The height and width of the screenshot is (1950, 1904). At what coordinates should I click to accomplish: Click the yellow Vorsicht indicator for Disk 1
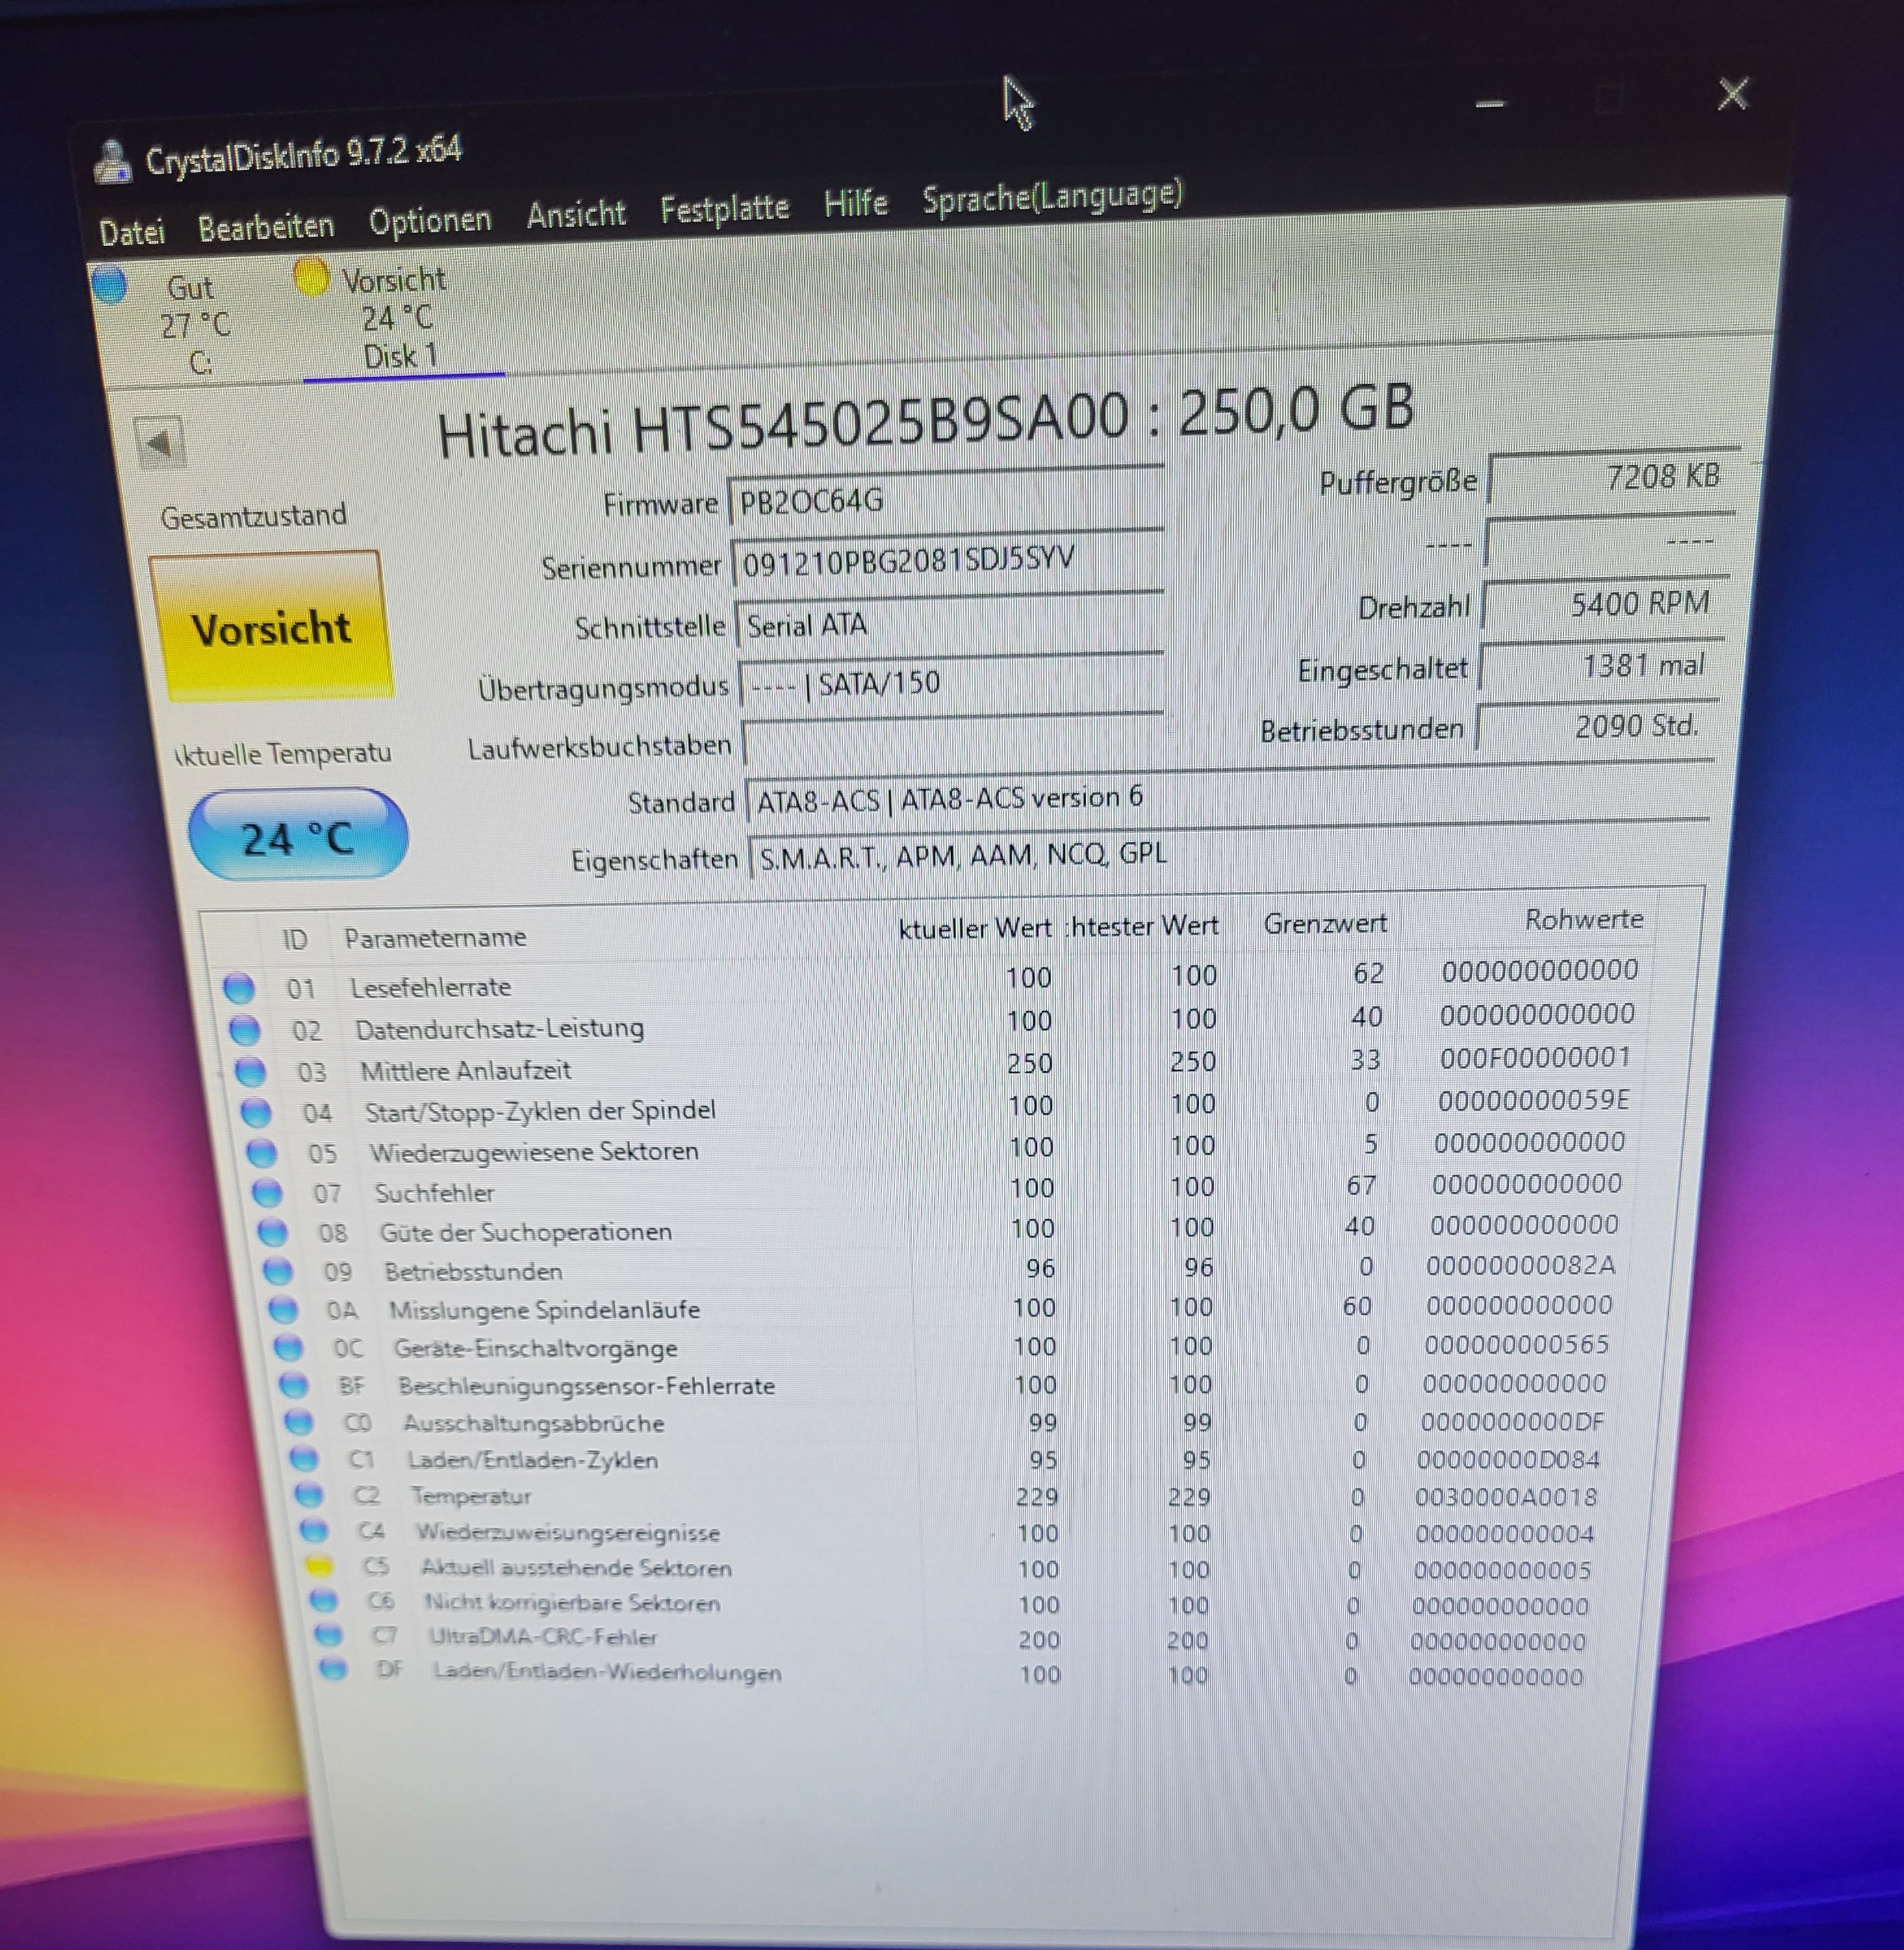click(311, 278)
